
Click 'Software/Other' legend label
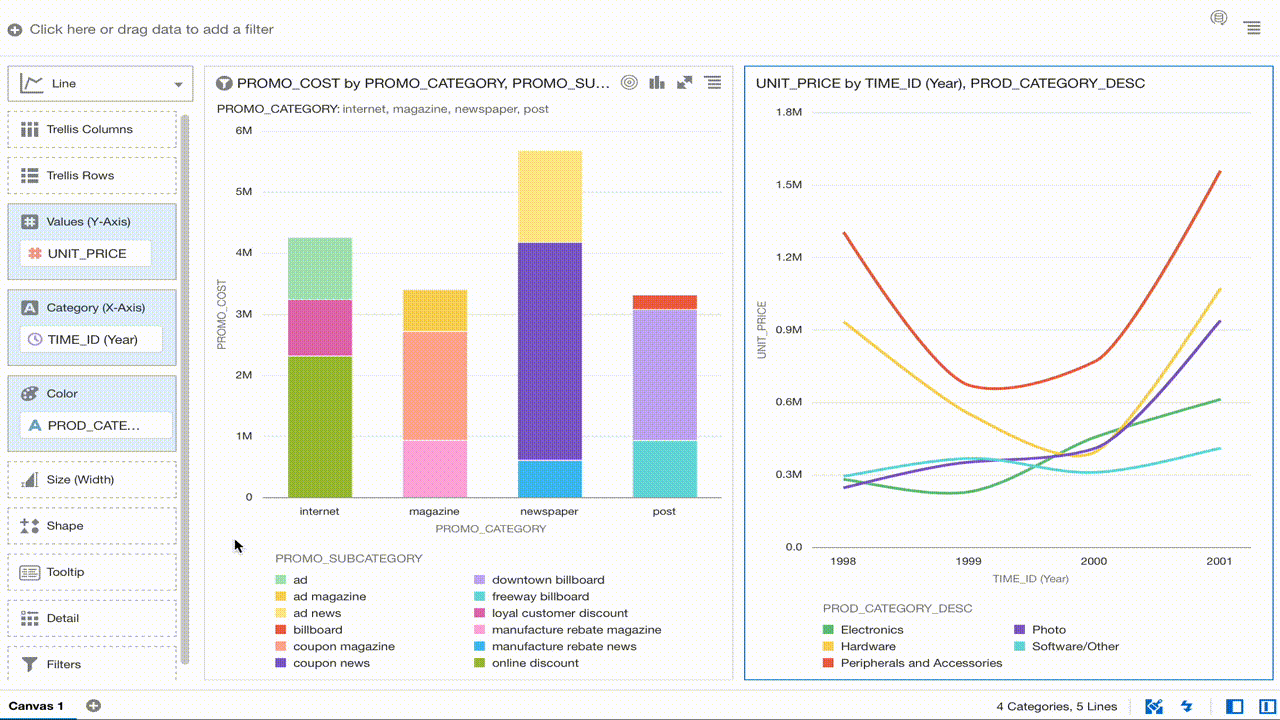[x=1076, y=647]
